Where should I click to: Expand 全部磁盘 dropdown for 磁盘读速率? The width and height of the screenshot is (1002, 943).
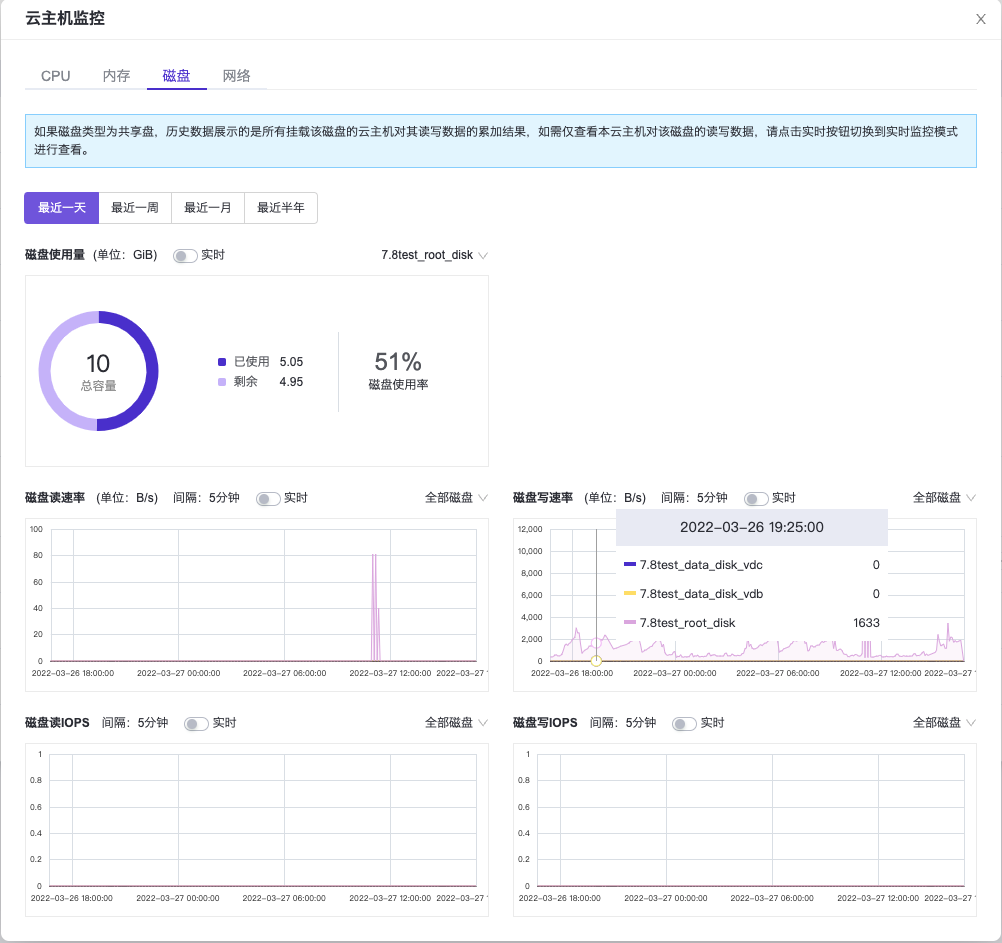(456, 498)
